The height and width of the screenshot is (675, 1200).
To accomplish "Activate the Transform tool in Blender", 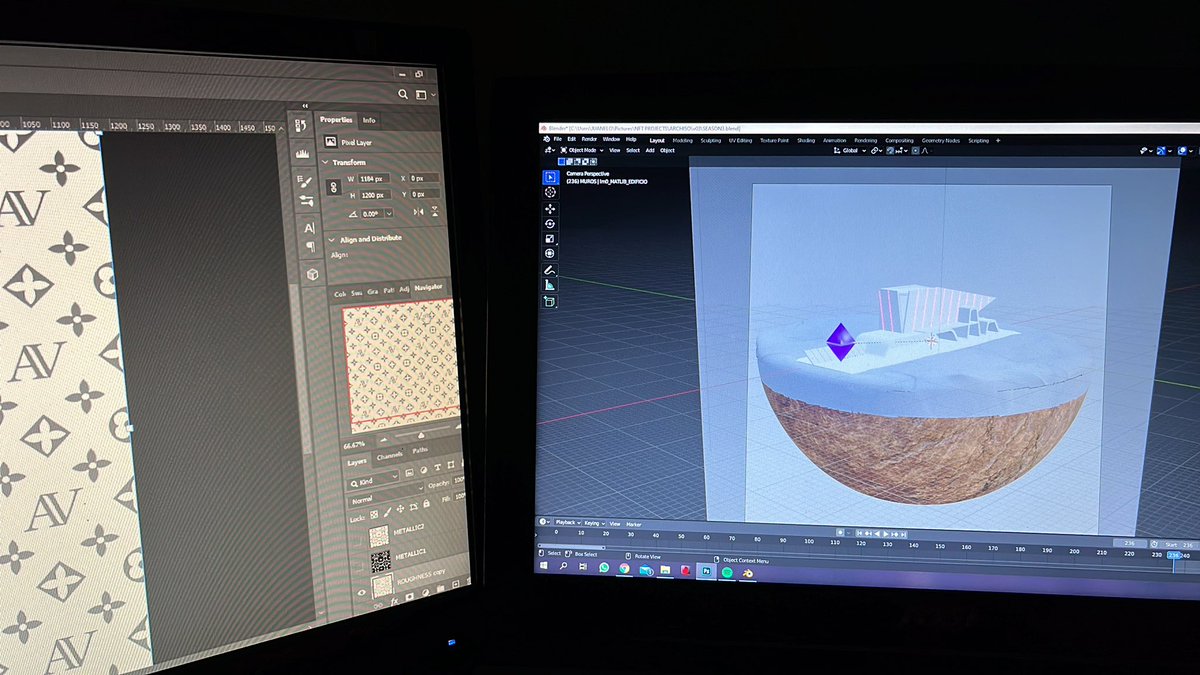I will tap(550, 254).
